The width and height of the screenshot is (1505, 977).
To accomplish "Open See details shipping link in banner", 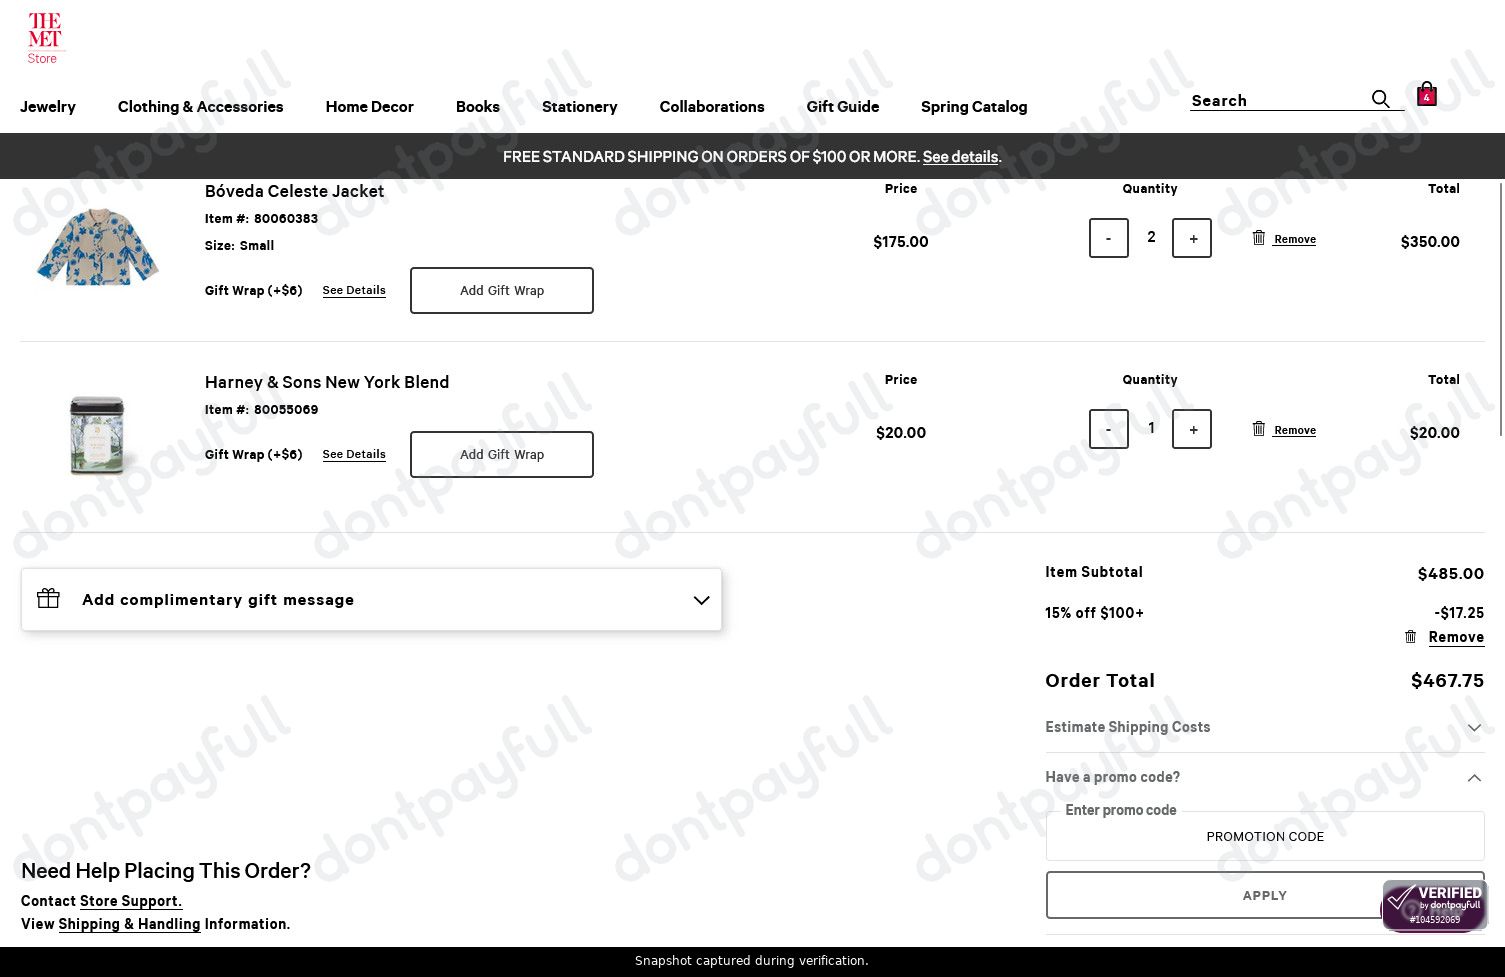I will tap(960, 157).
